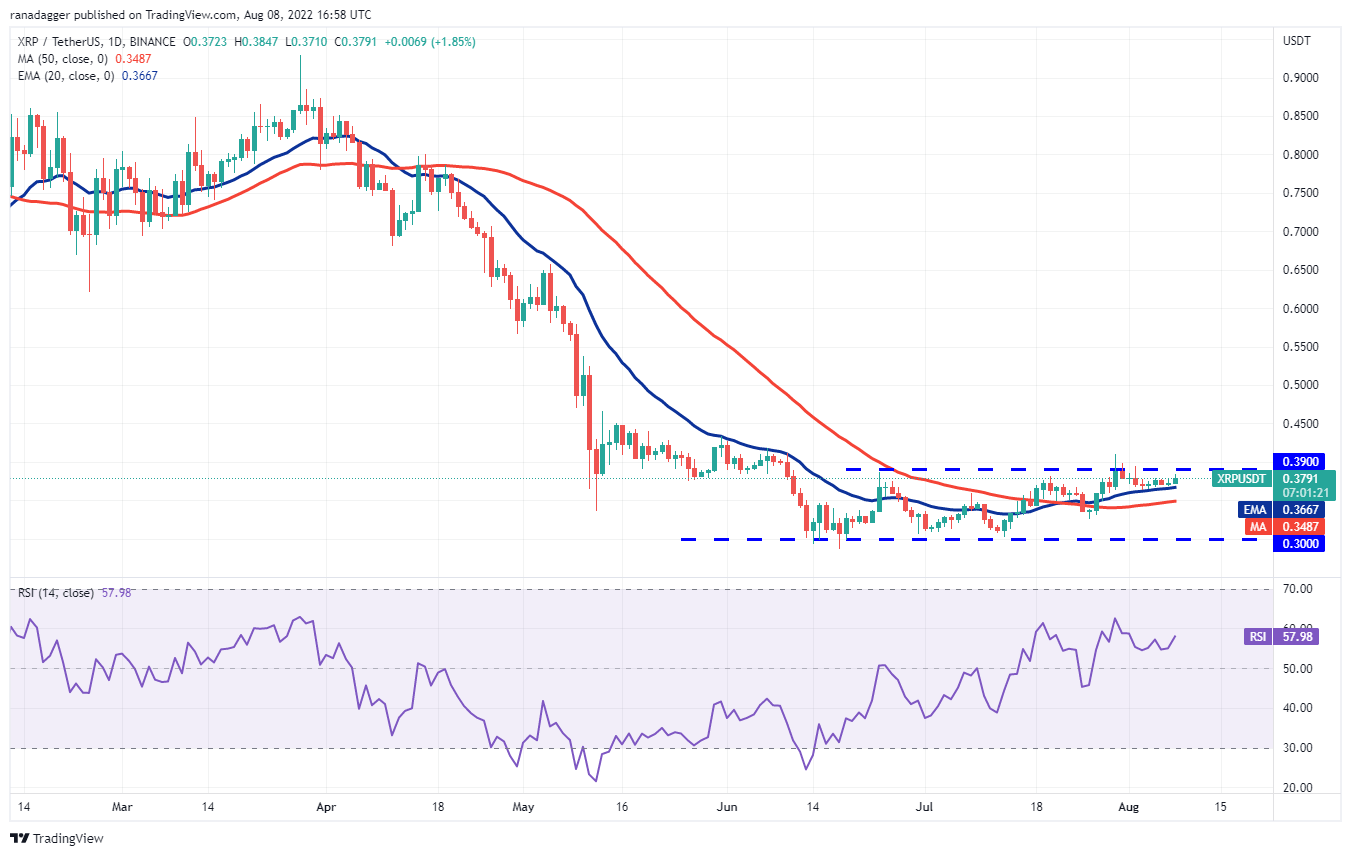Viewport: 1351px width, 856px height.
Task: Click the 0.3900 resistance price label
Action: coord(1298,462)
